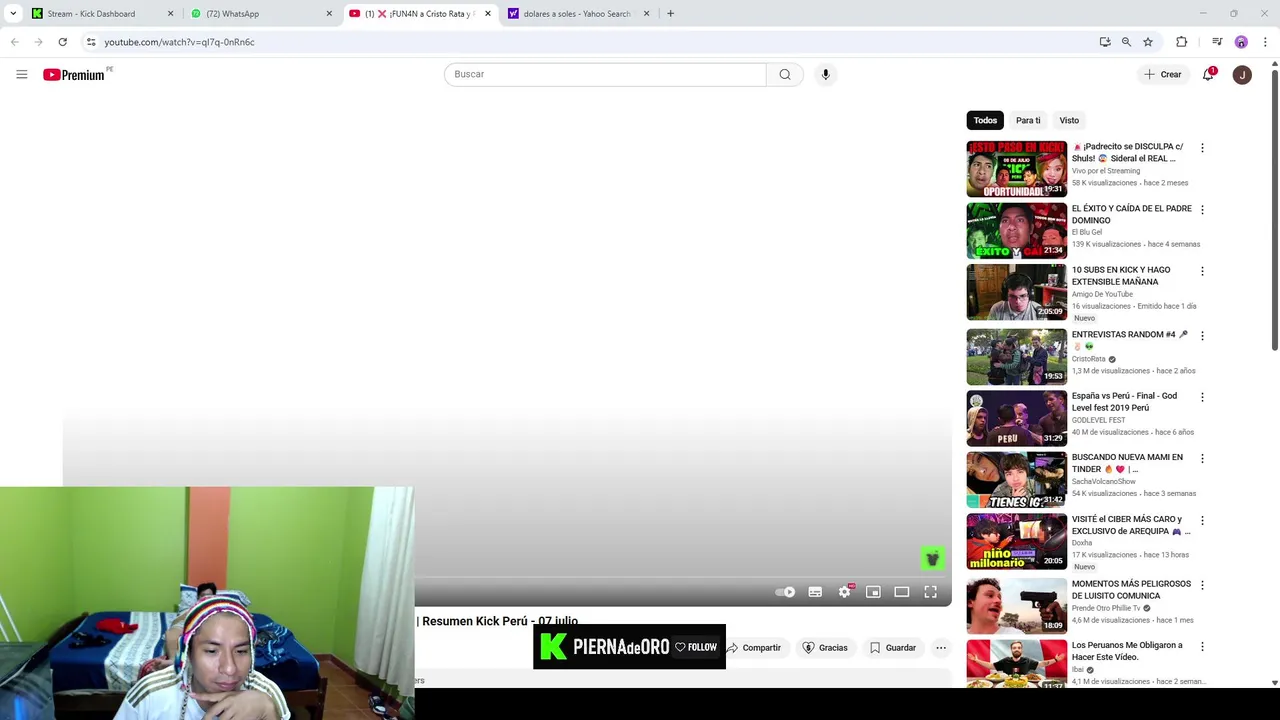
Task: Toggle the autoplay switch in player
Action: 786,592
